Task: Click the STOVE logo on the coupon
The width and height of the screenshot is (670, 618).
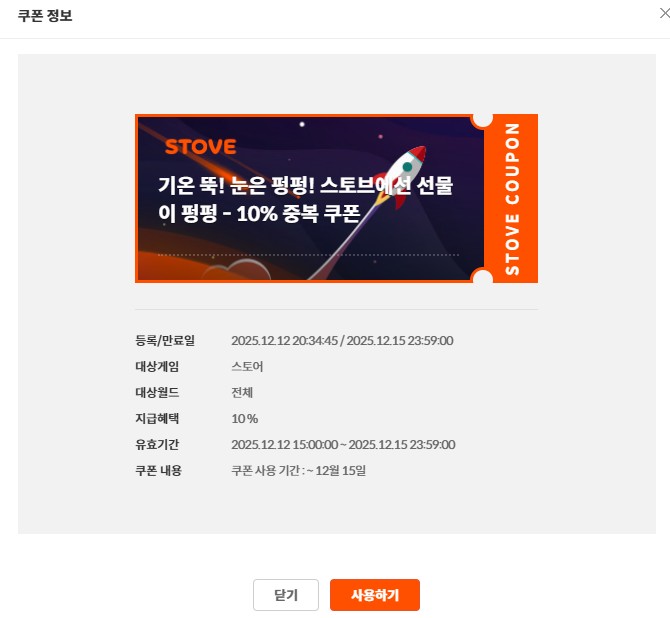Action: point(200,147)
